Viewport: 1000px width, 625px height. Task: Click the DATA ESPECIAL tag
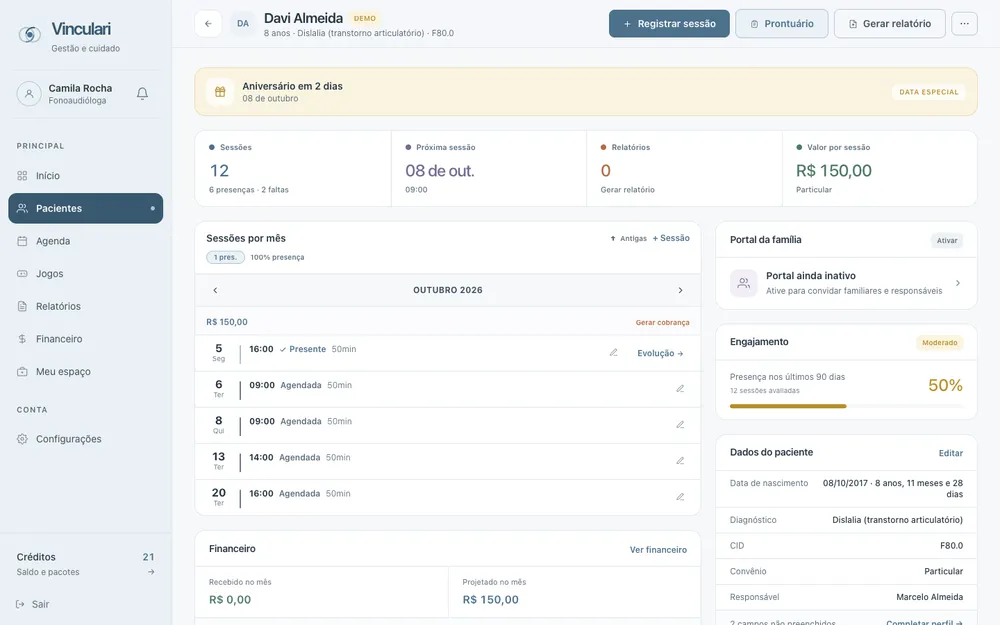point(929,92)
